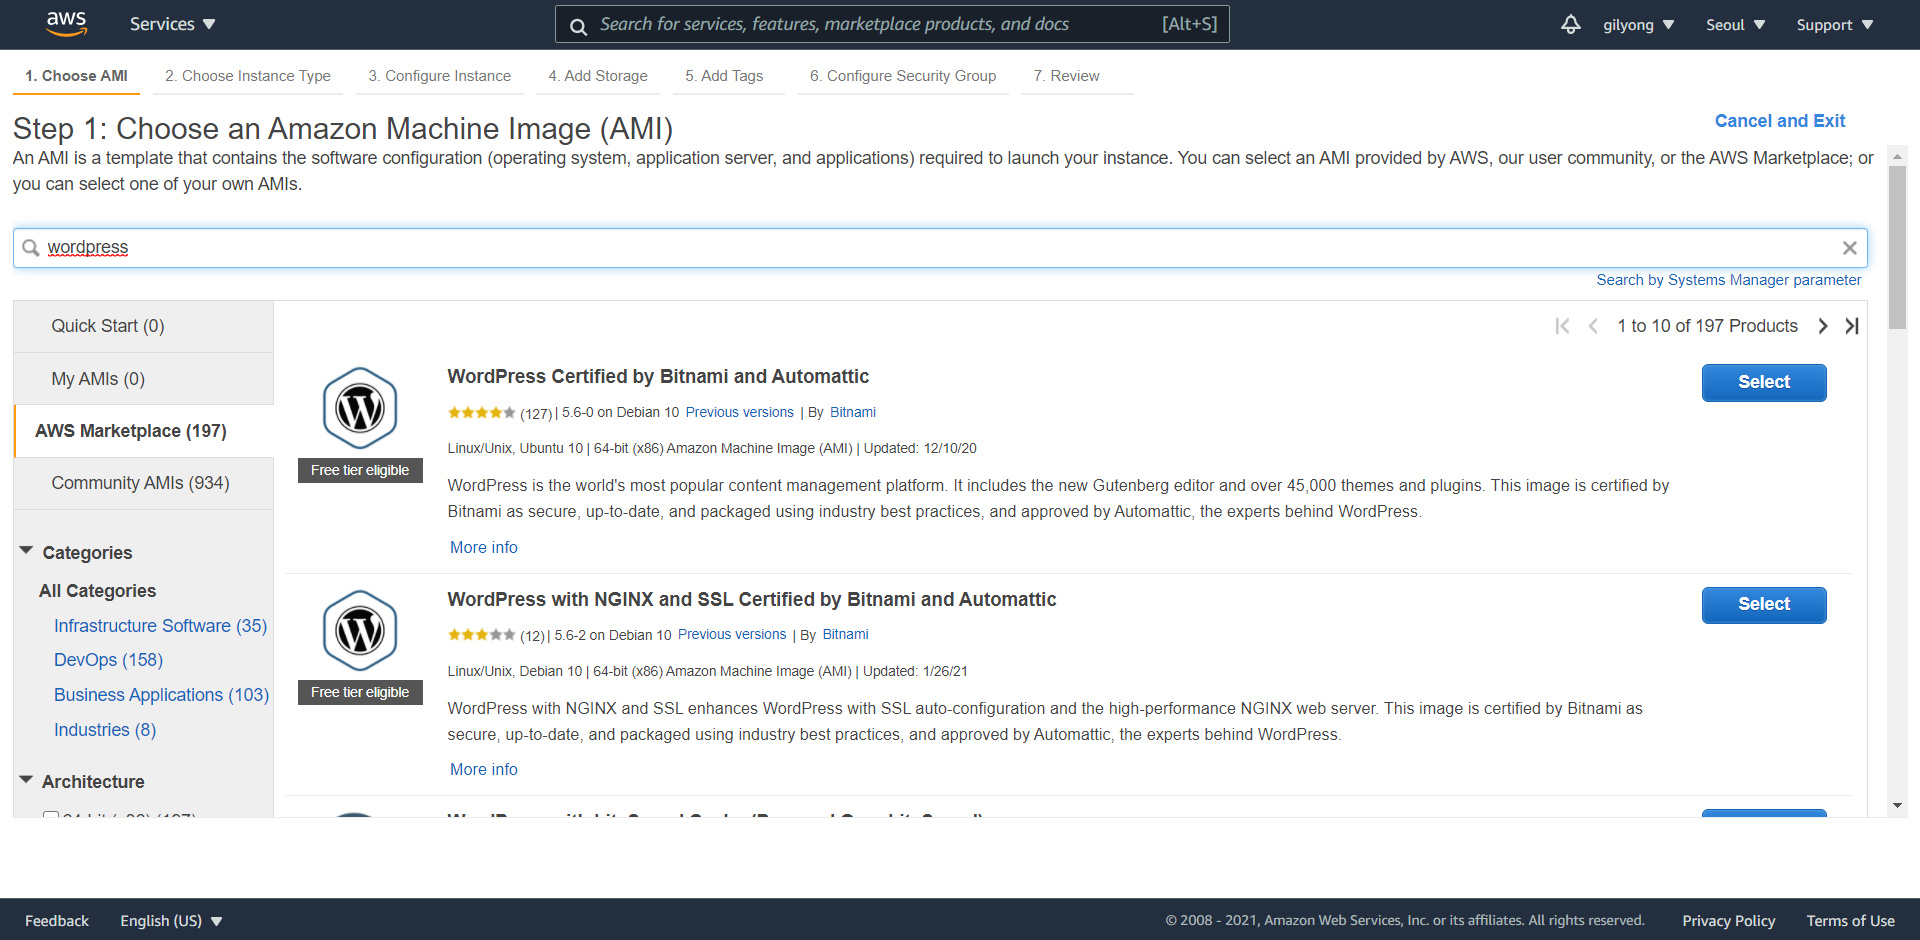Clear the wordpress search with X icon
The height and width of the screenshot is (940, 1920).
(x=1849, y=248)
